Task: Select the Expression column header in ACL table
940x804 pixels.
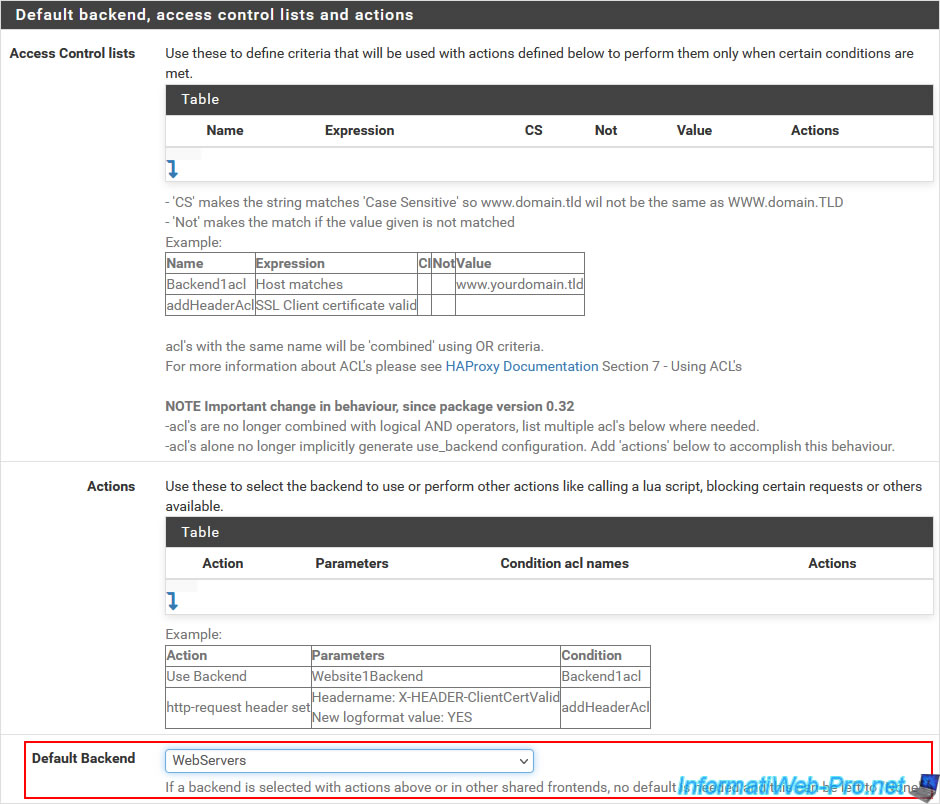Action: (x=360, y=131)
